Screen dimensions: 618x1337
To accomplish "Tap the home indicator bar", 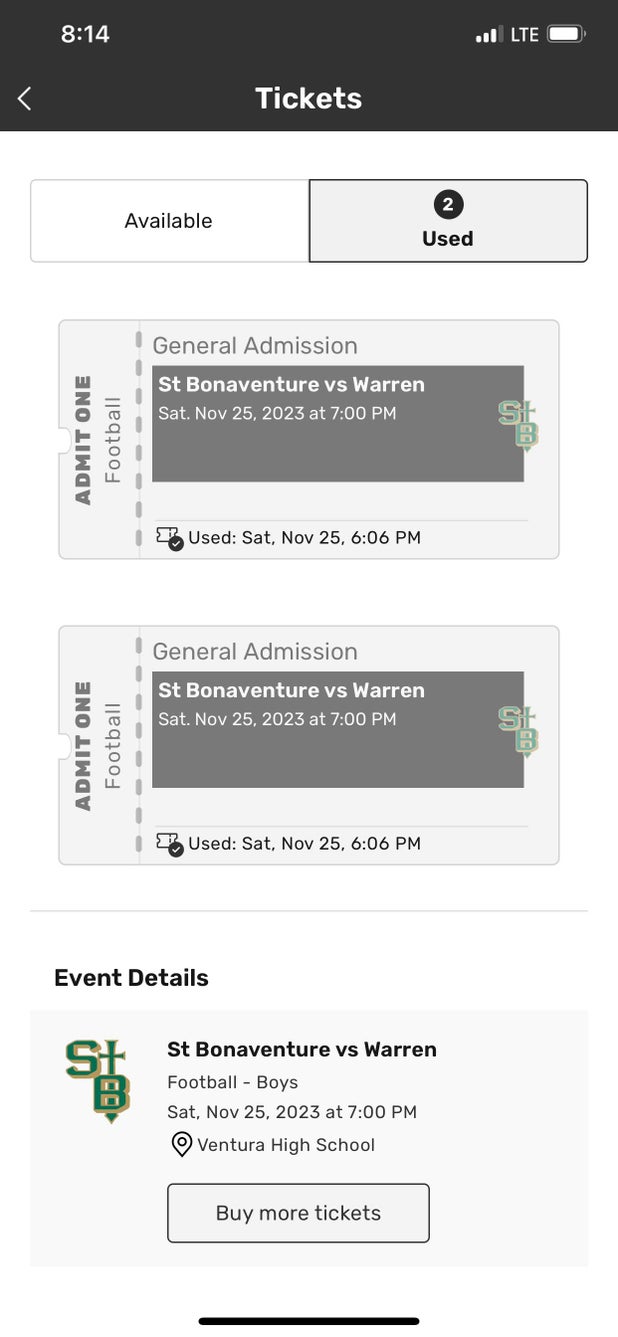I will (308, 1321).
